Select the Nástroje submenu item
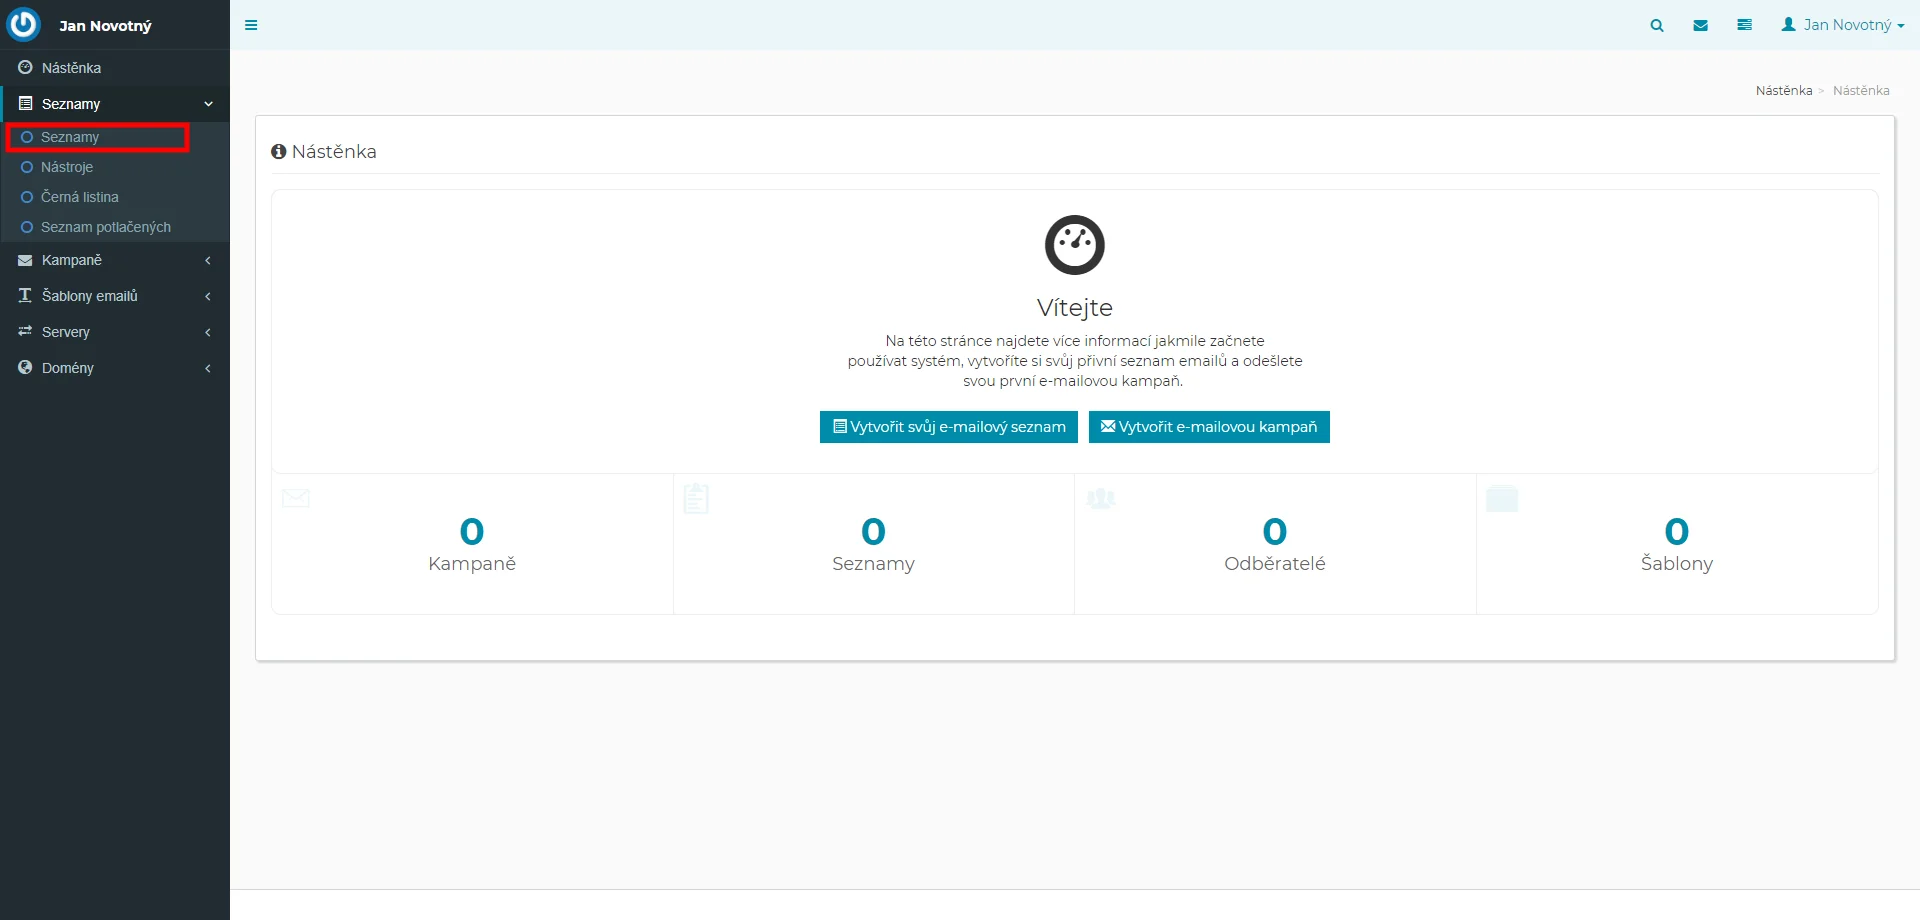The height and width of the screenshot is (920, 1920). (x=67, y=167)
